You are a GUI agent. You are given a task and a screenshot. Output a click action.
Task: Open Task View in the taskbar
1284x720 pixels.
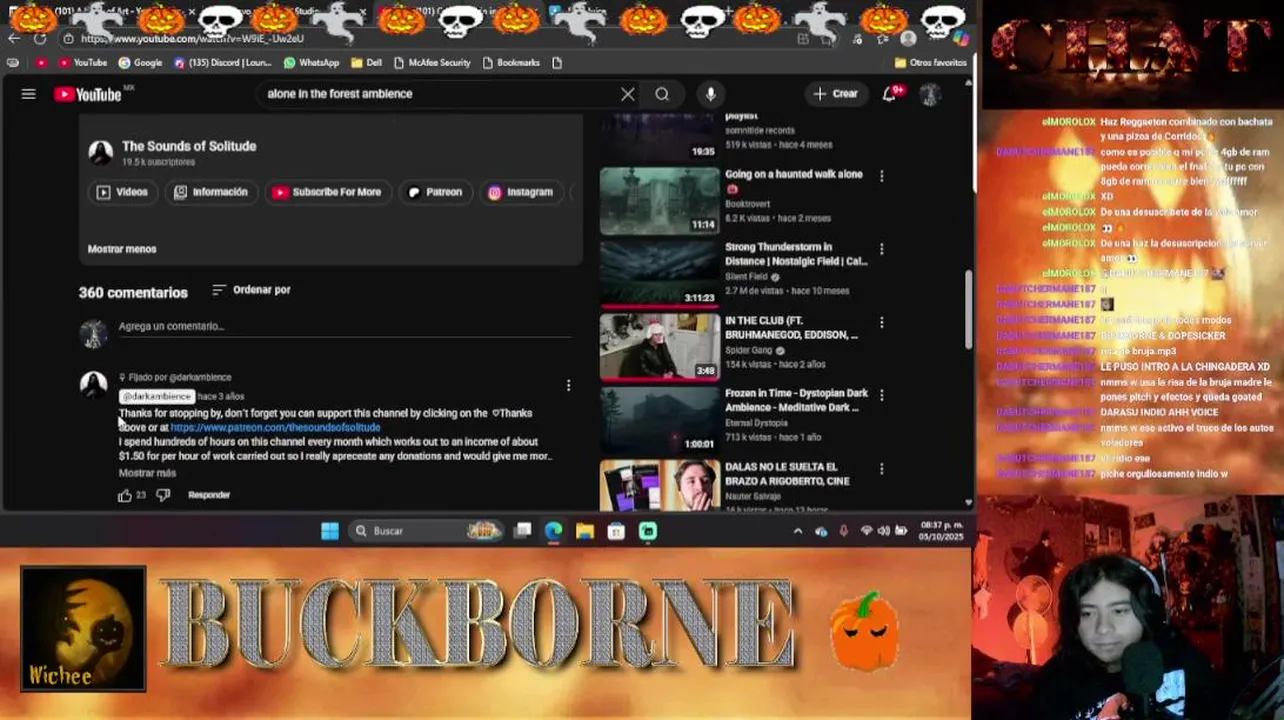(x=522, y=531)
